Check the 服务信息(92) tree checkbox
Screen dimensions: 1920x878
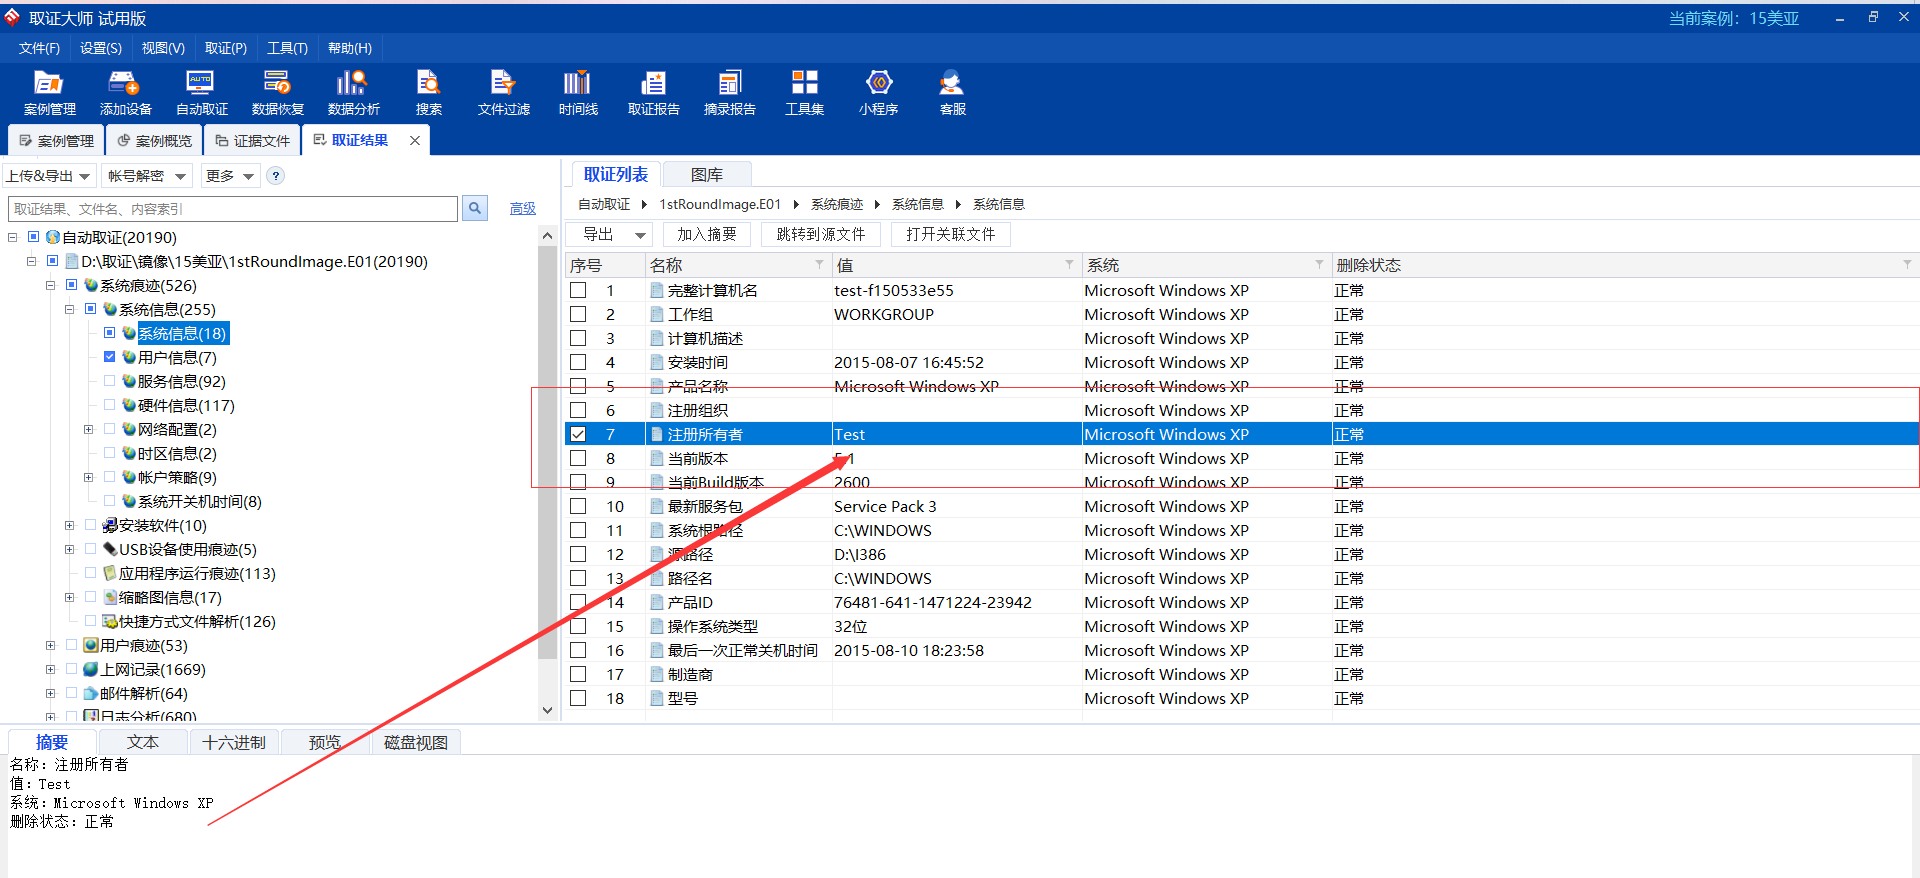[x=109, y=381]
